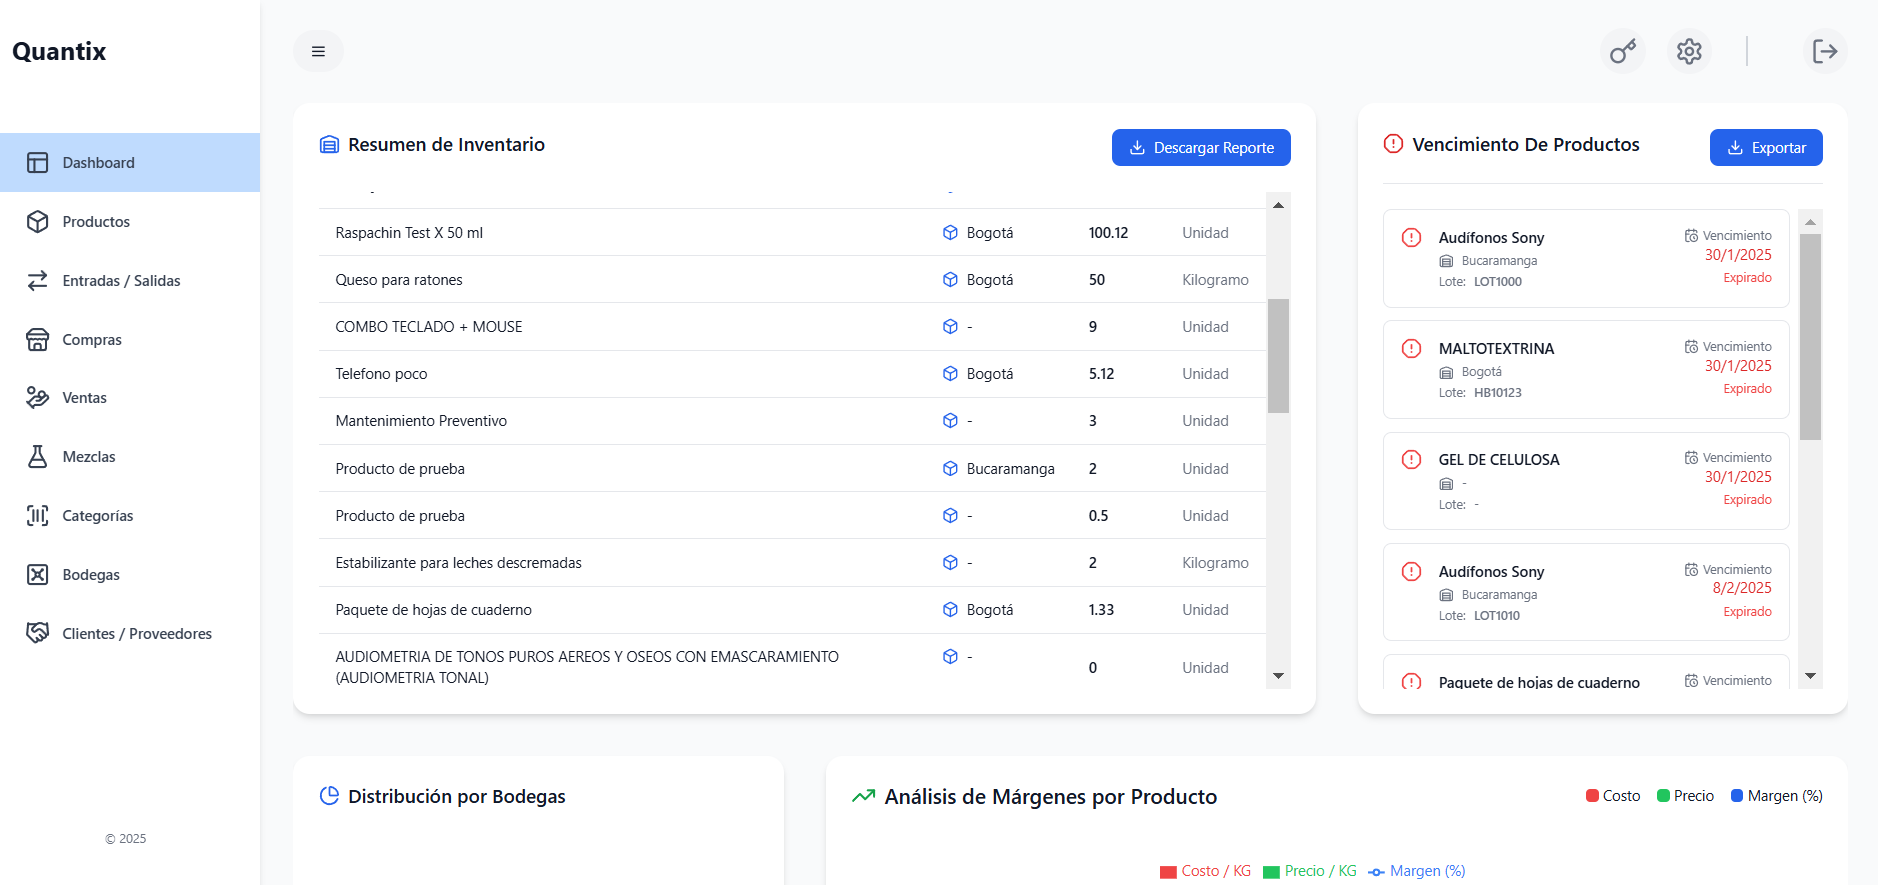Screen dimensions: 1878x885
Task: Select the Raspachin Test X 50 ml row
Action: click(x=792, y=232)
